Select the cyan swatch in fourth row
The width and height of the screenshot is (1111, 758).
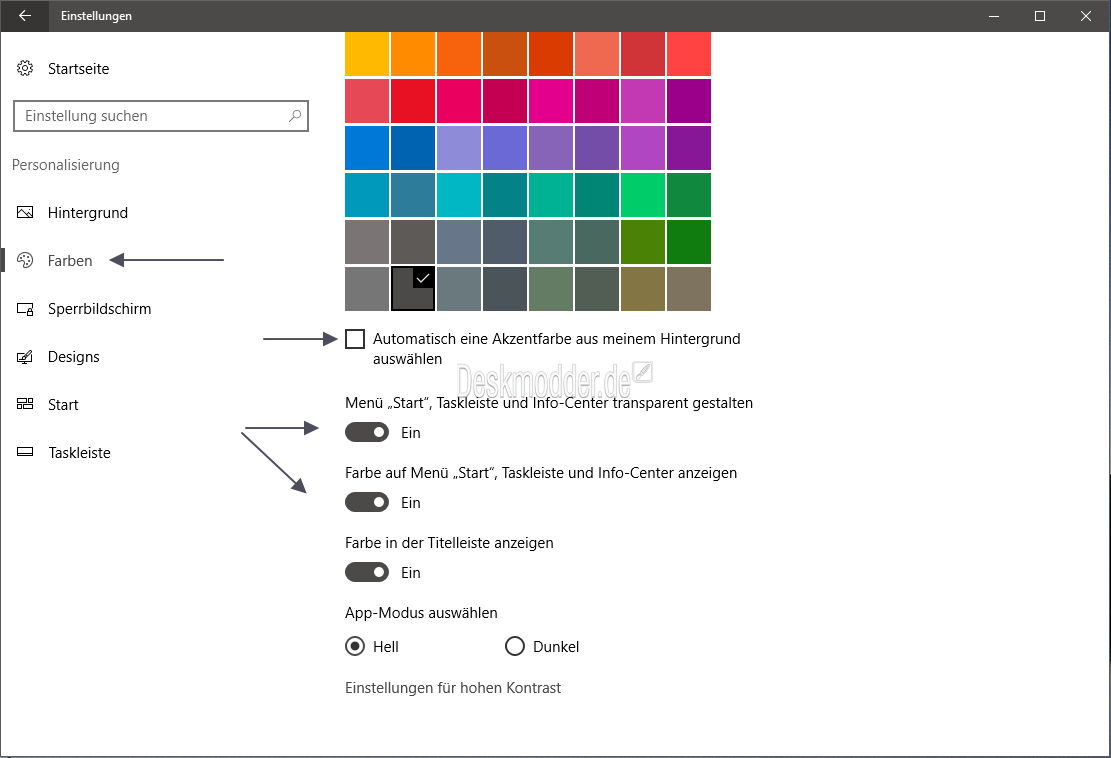tap(459, 195)
